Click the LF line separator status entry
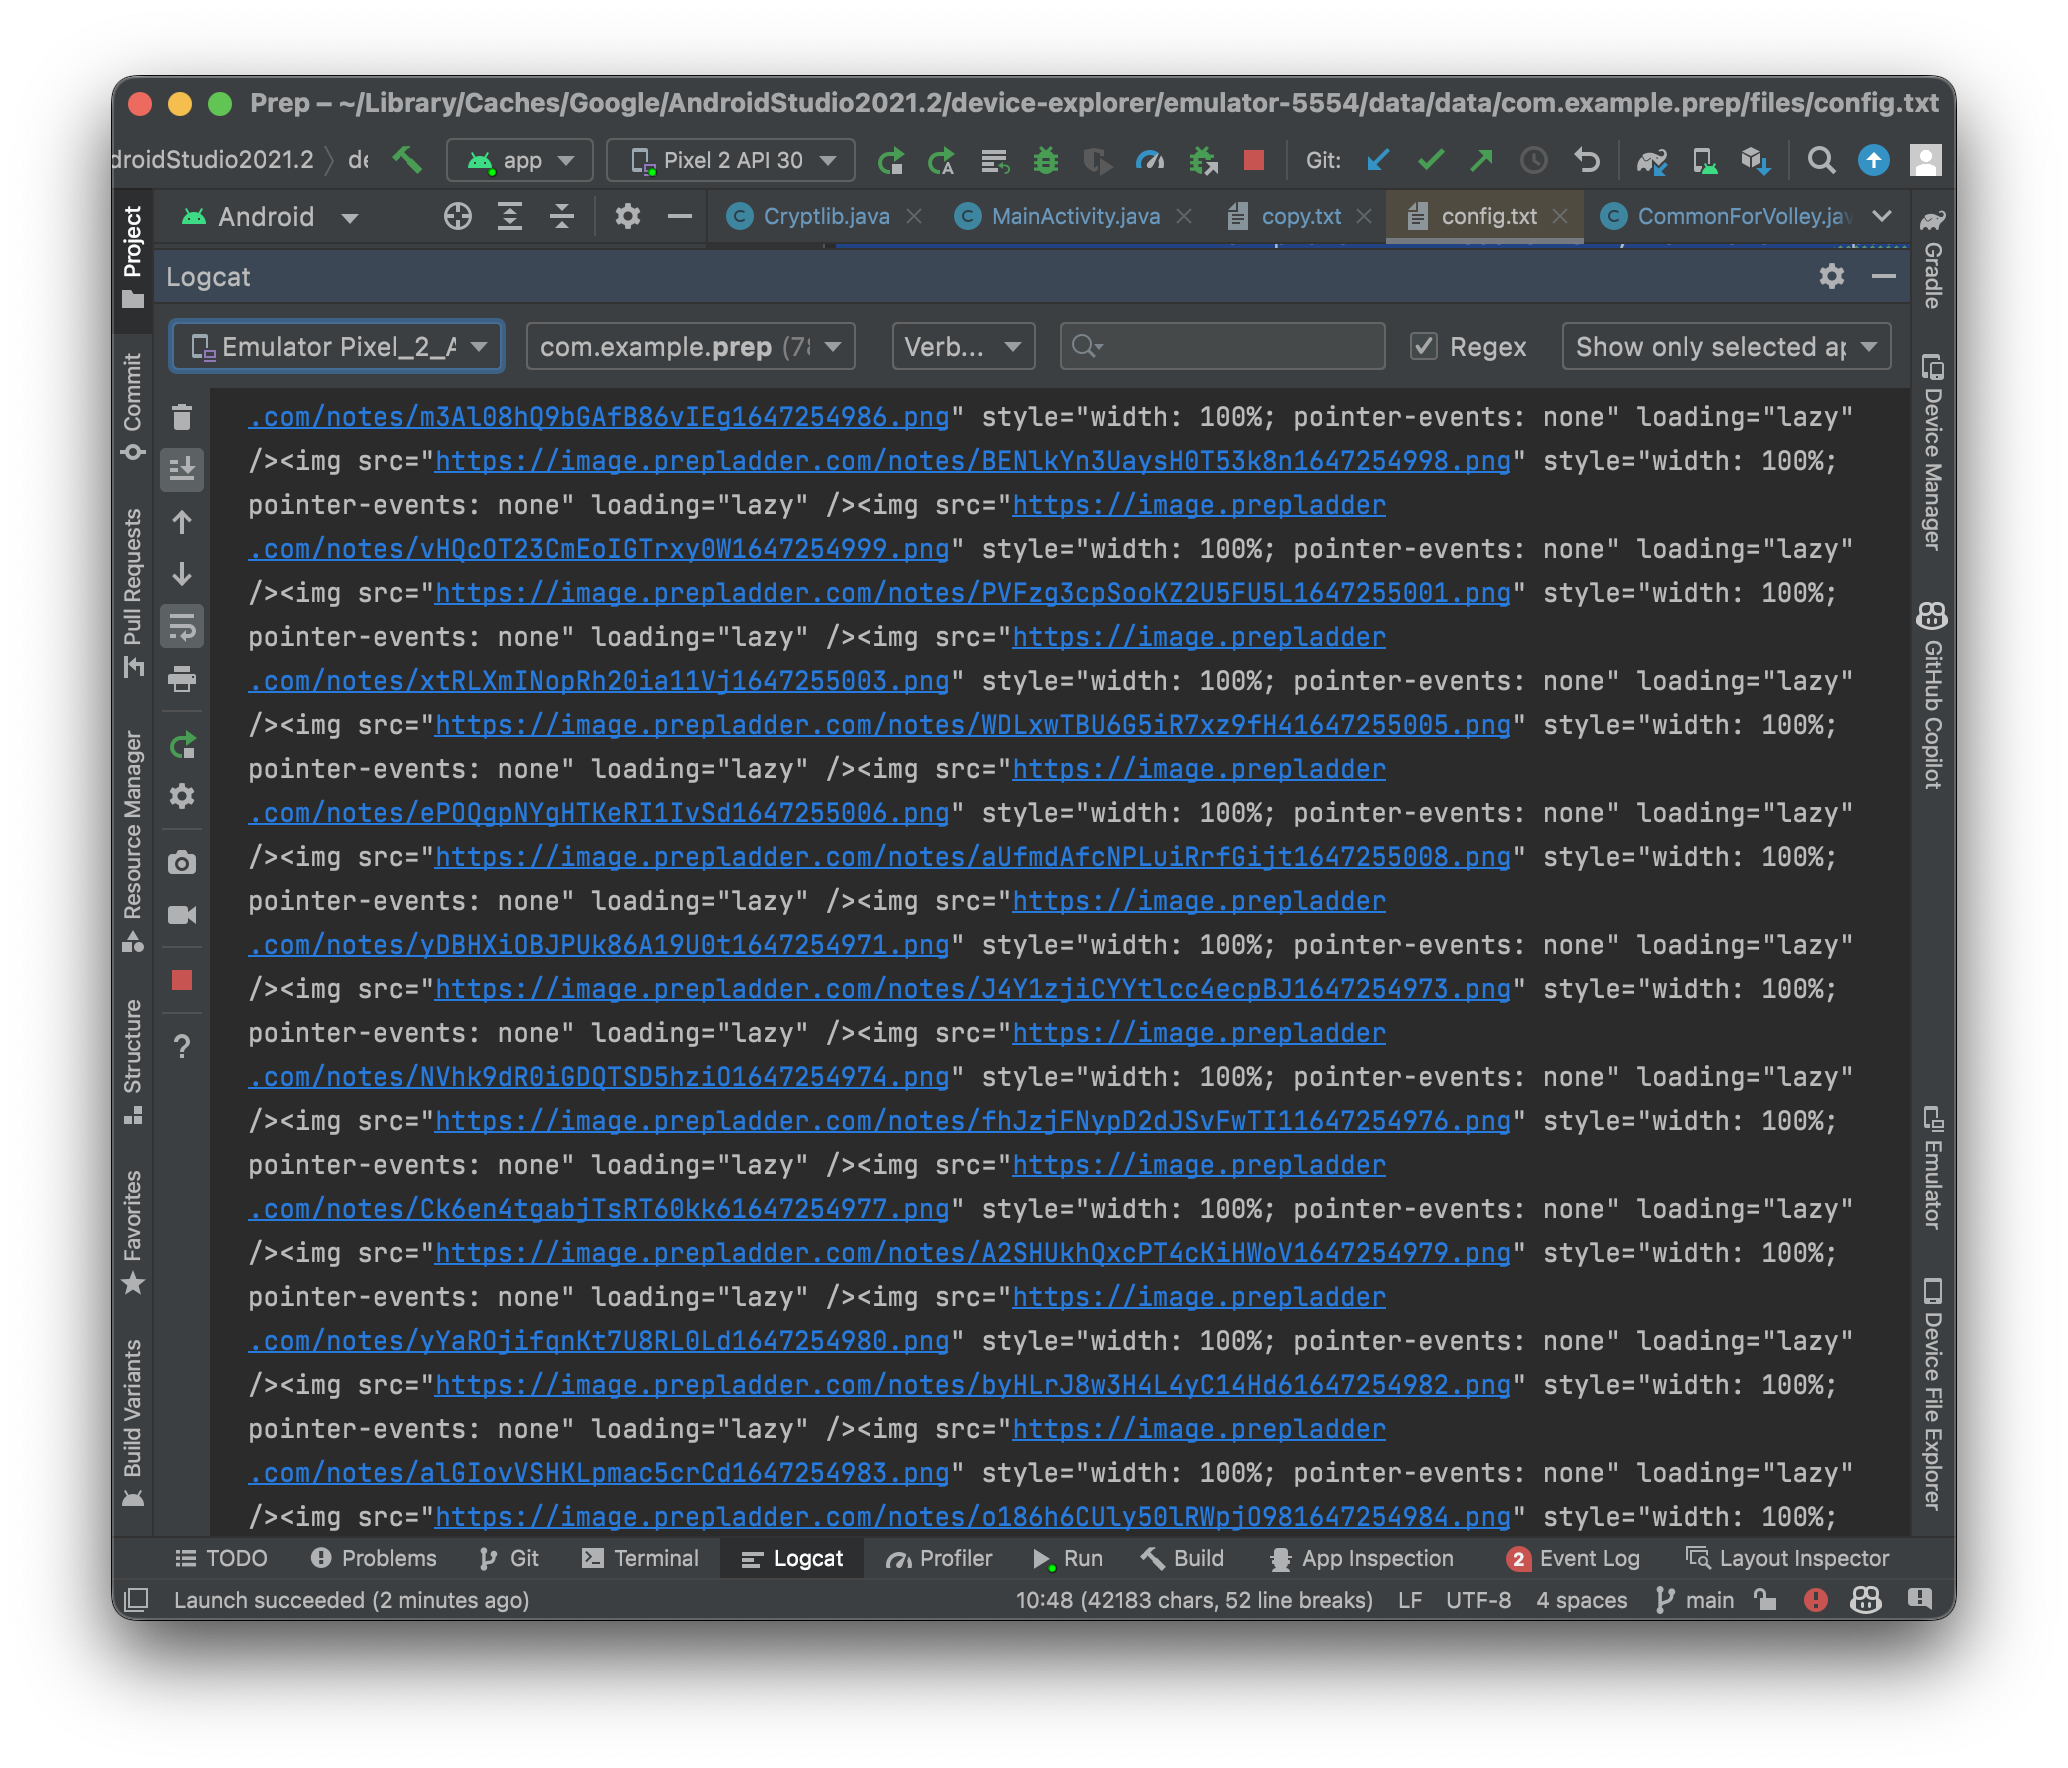Image resolution: width=2068 pixels, height=1768 pixels. click(1410, 1600)
